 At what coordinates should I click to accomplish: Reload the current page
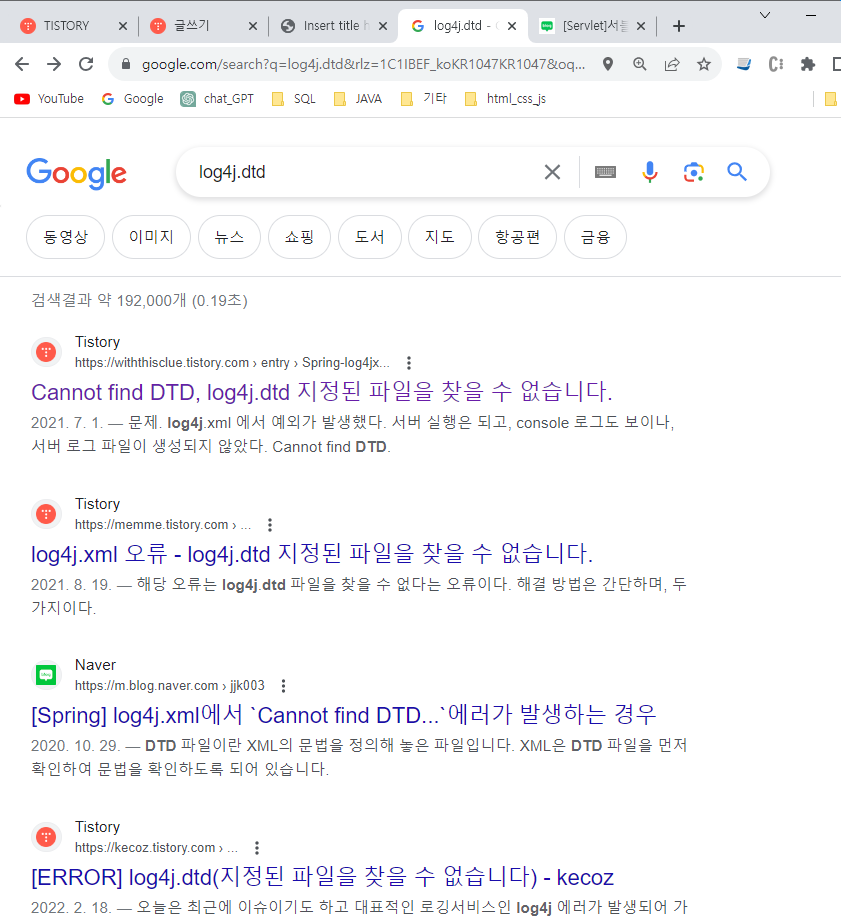(86, 64)
